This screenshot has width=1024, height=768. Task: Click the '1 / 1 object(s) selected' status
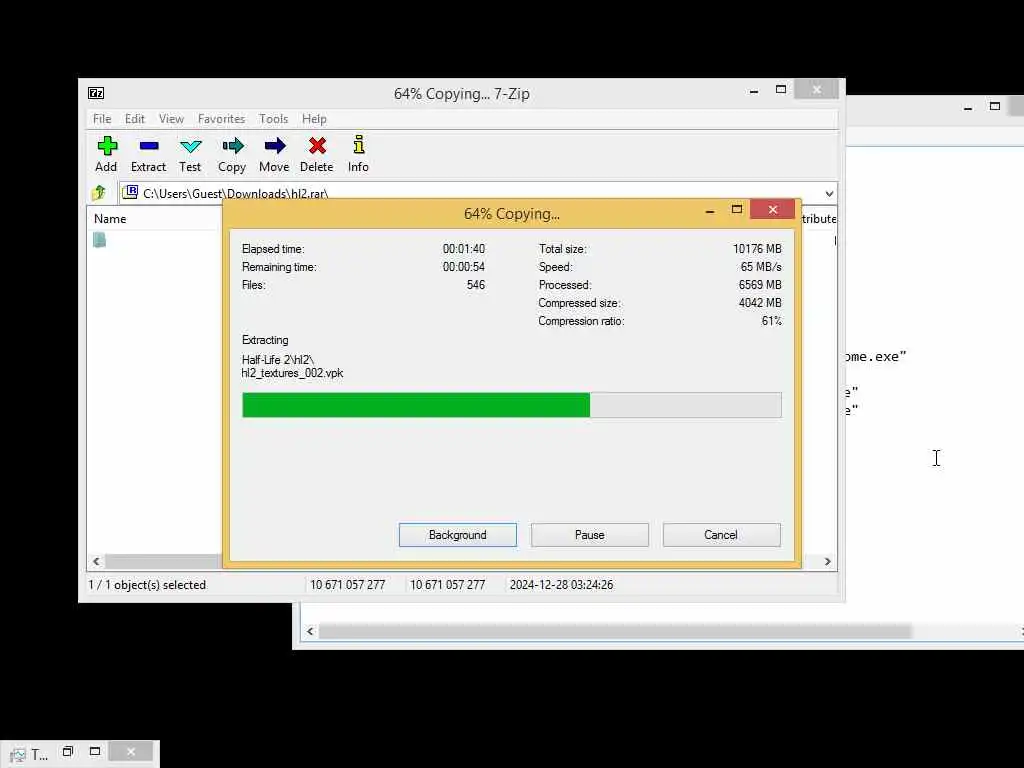pos(147,585)
